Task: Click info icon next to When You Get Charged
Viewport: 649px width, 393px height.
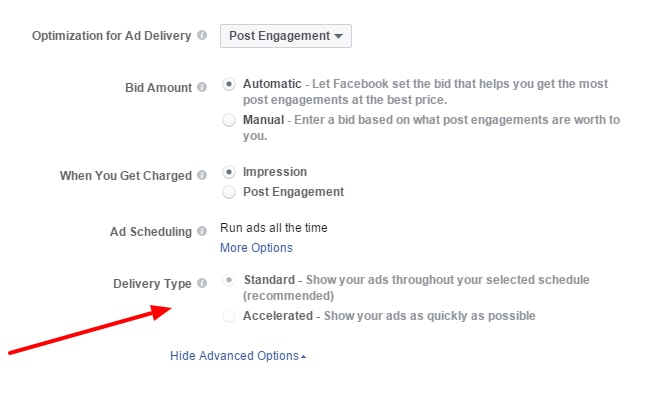Action: [x=202, y=175]
